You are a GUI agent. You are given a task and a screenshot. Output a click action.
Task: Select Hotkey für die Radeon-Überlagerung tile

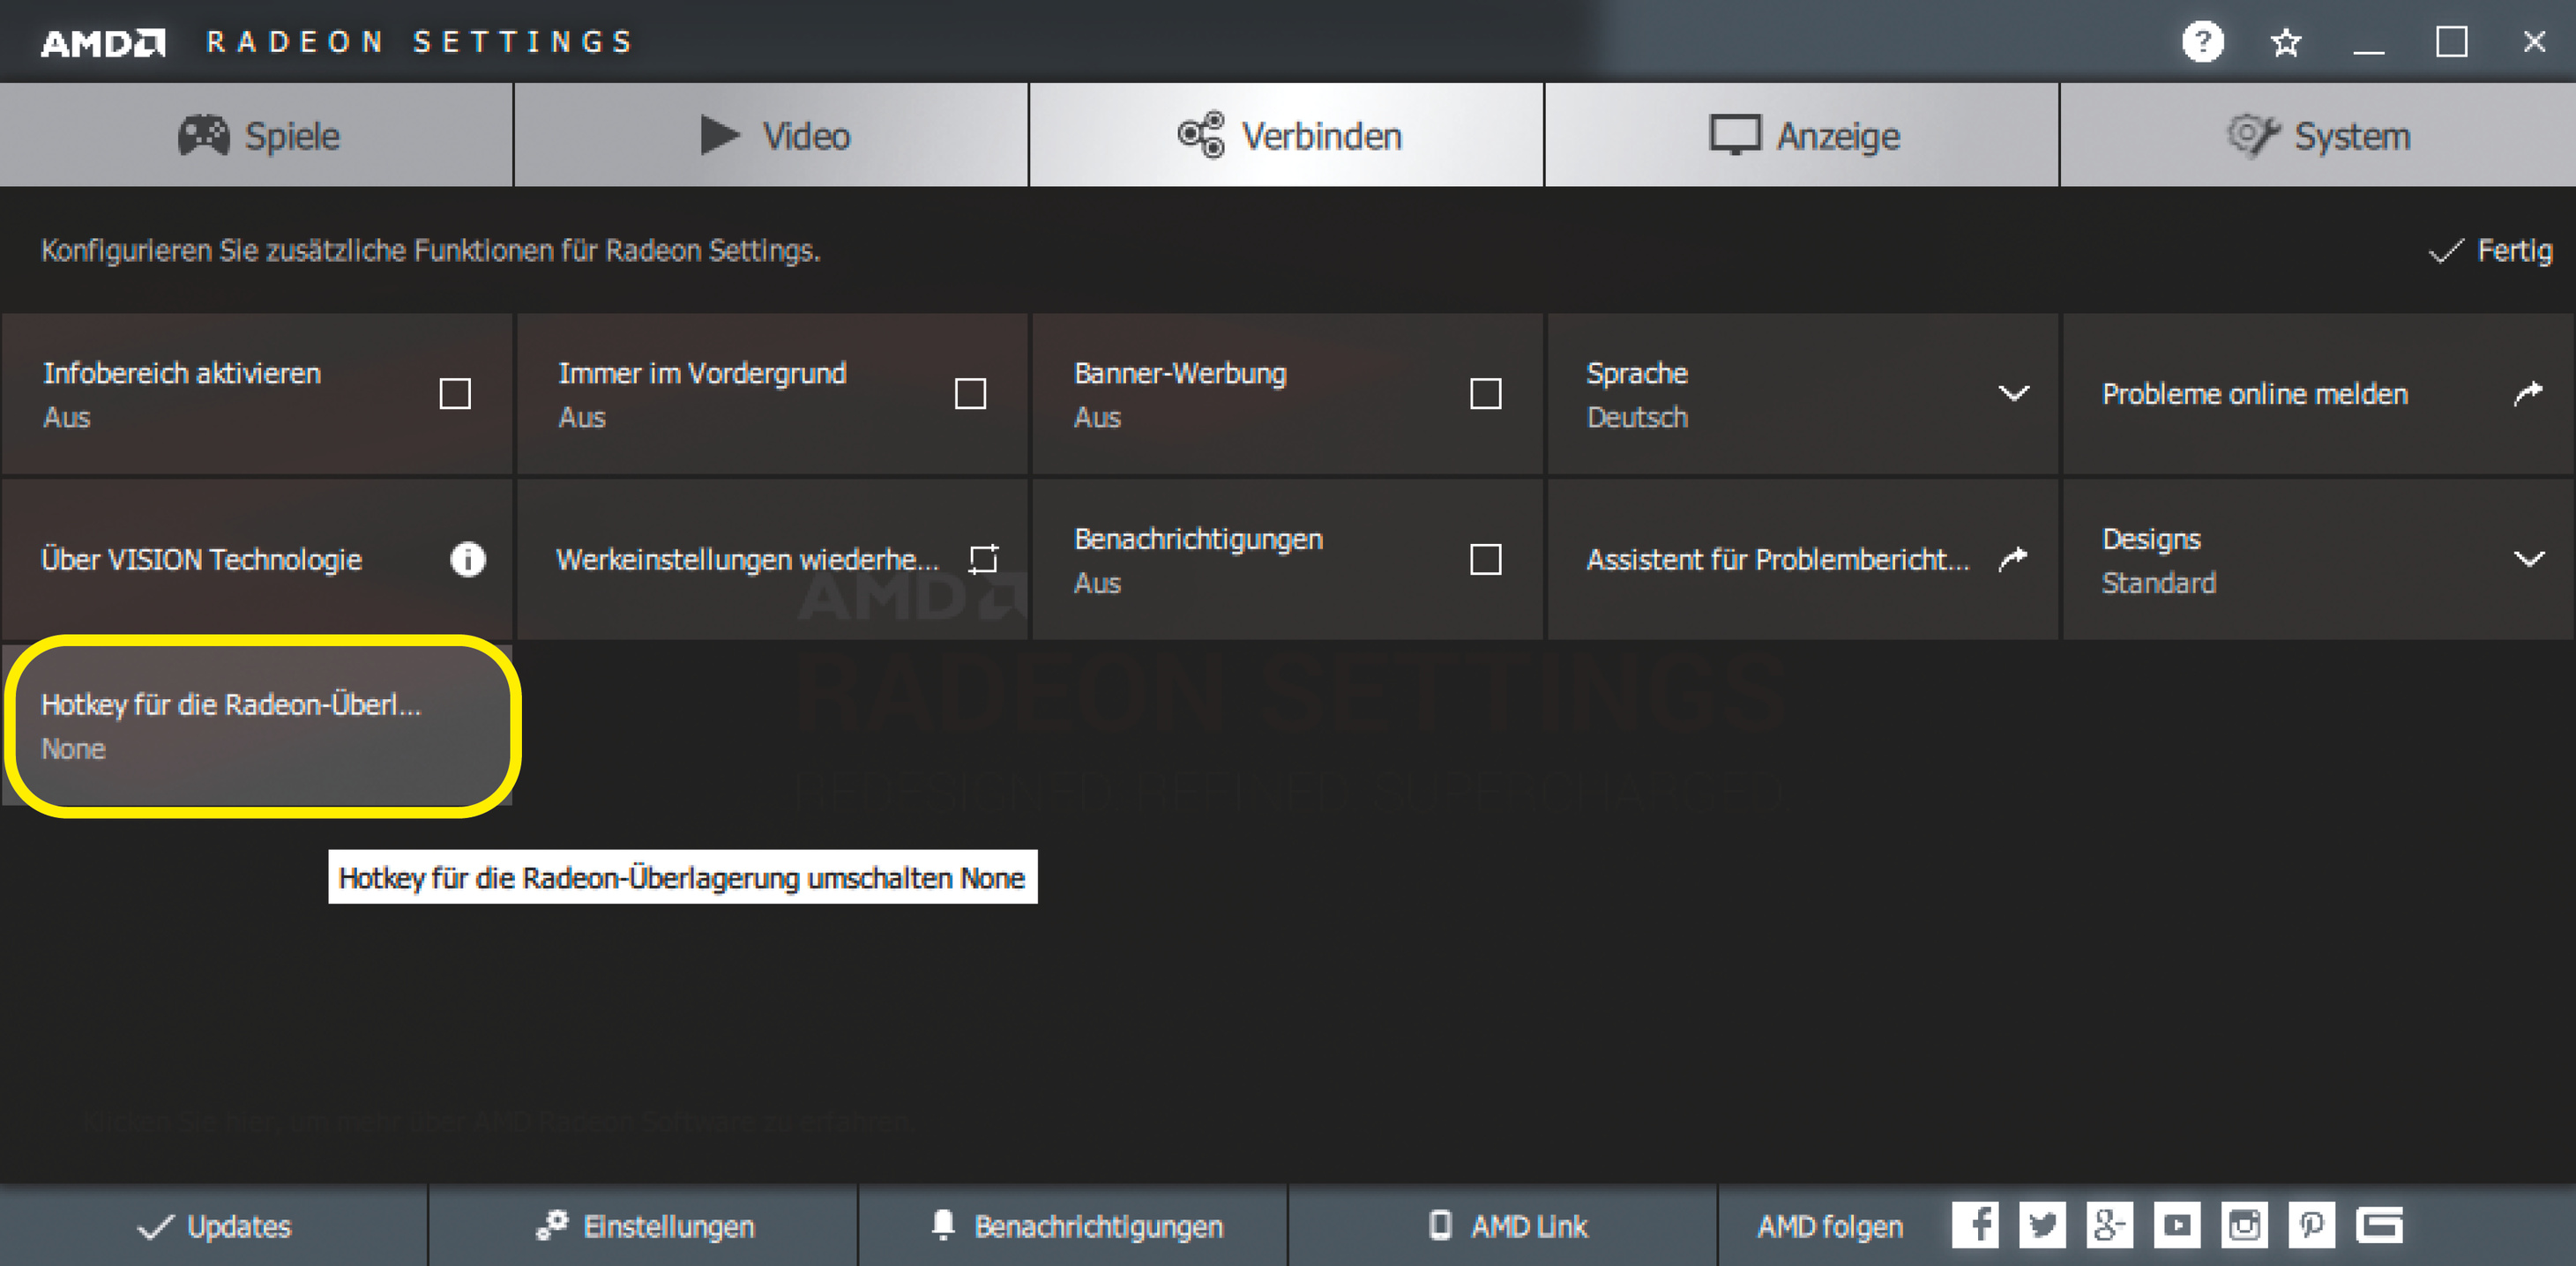[x=258, y=726]
